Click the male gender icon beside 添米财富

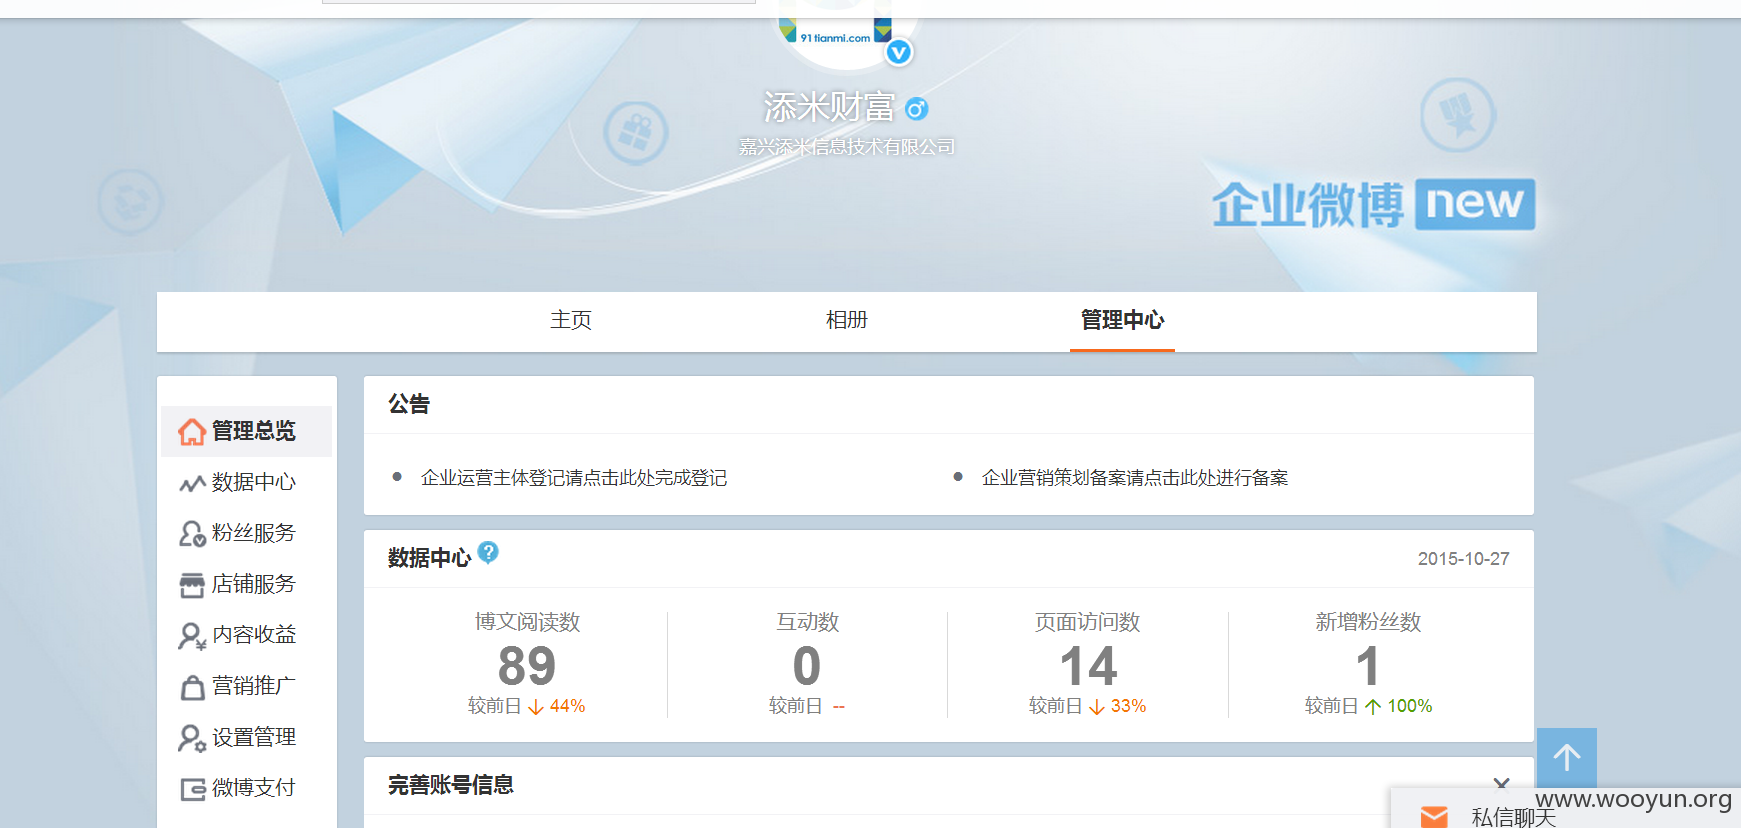pos(917,108)
